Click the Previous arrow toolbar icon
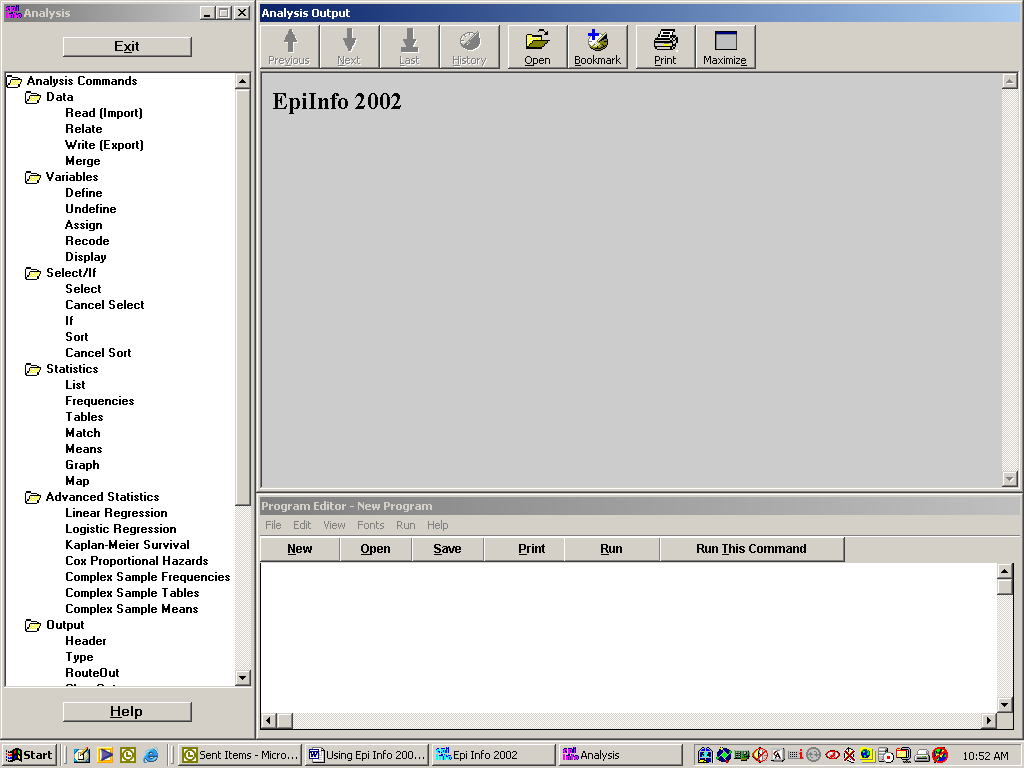Viewport: 1024px width, 768px height. point(290,46)
